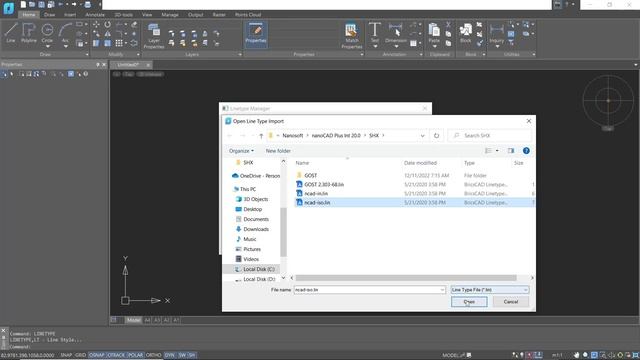640x360 pixels.
Task: Switch to the Annotate ribbon tab
Action: [95, 15]
